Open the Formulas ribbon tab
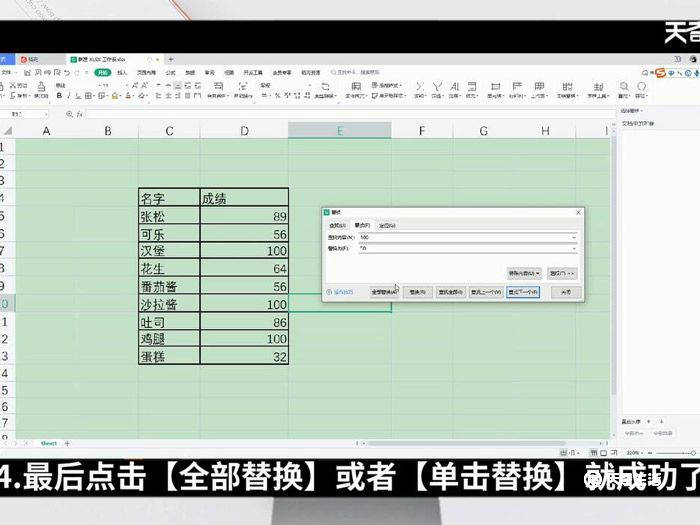Viewport: 700px width, 525px height. pyautogui.click(x=171, y=72)
